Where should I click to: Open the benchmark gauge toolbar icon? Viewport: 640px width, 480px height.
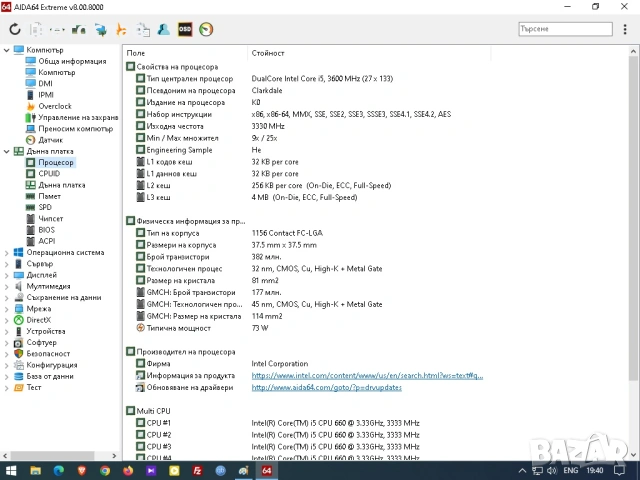206,29
